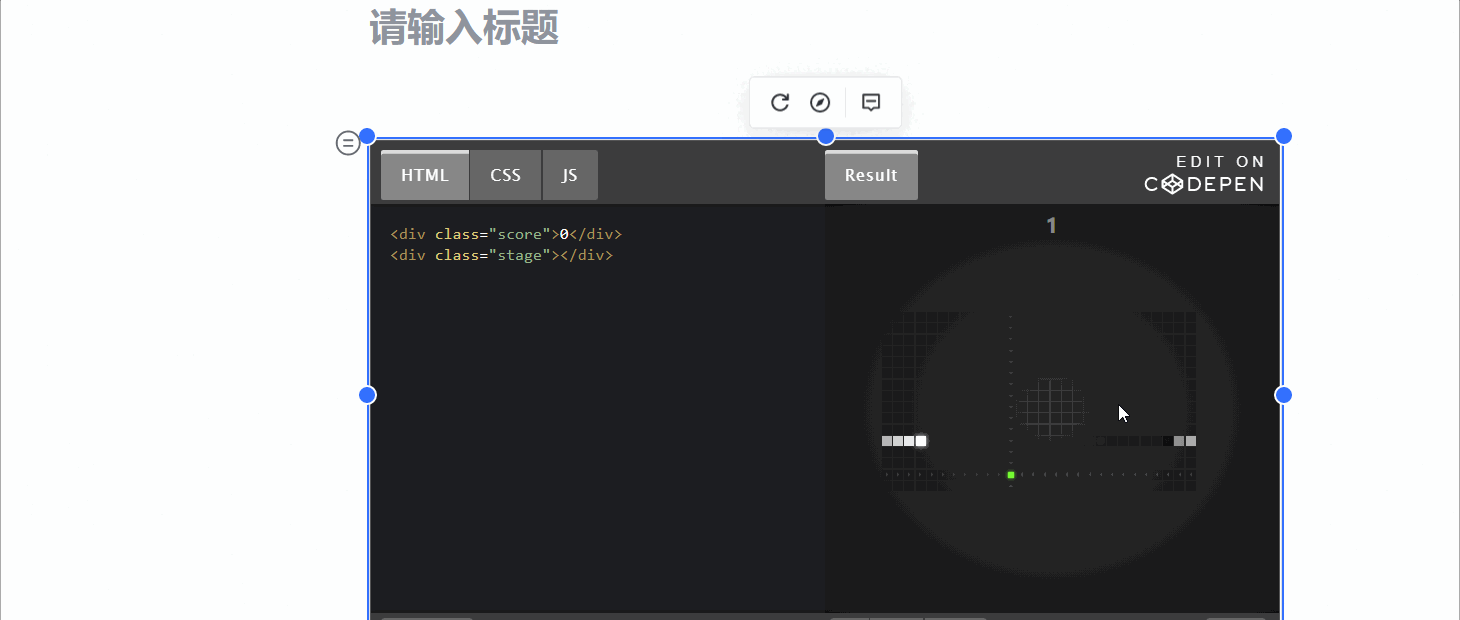The image size is (1460, 620).
Task: Open the Edit on CodePen link
Action: pyautogui.click(x=1205, y=173)
